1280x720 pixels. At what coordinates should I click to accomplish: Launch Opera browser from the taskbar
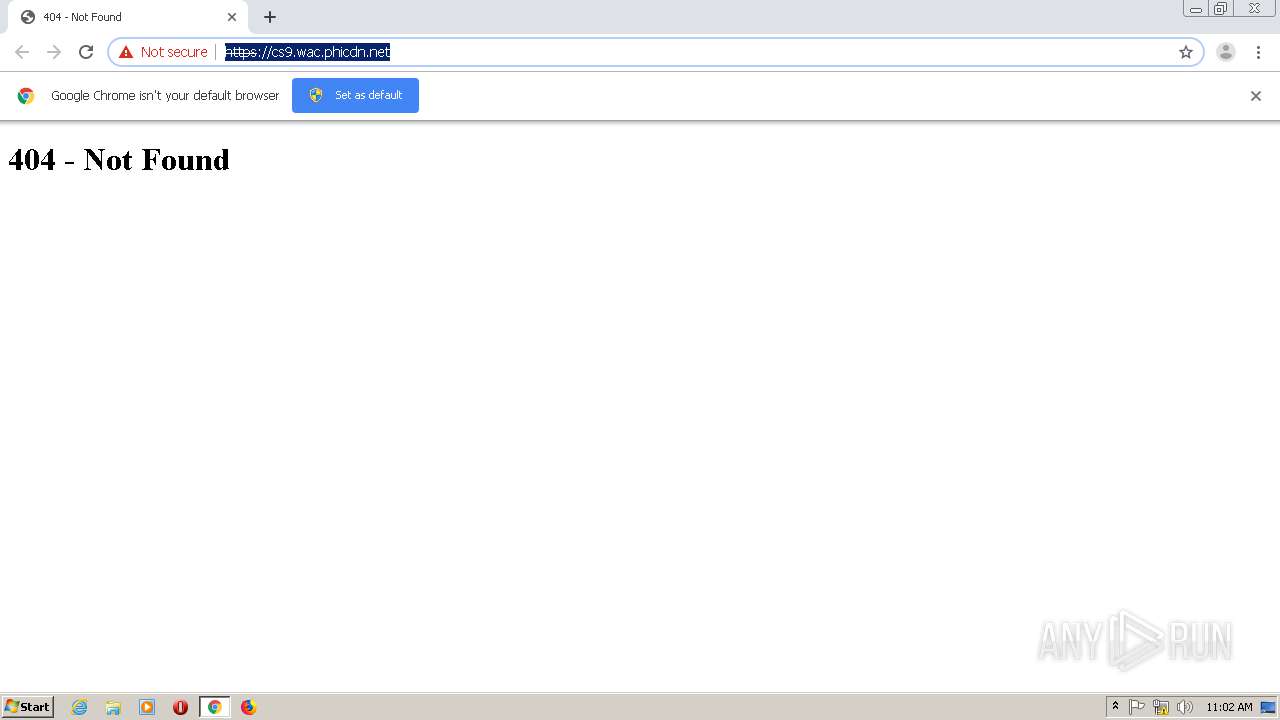pyautogui.click(x=181, y=707)
